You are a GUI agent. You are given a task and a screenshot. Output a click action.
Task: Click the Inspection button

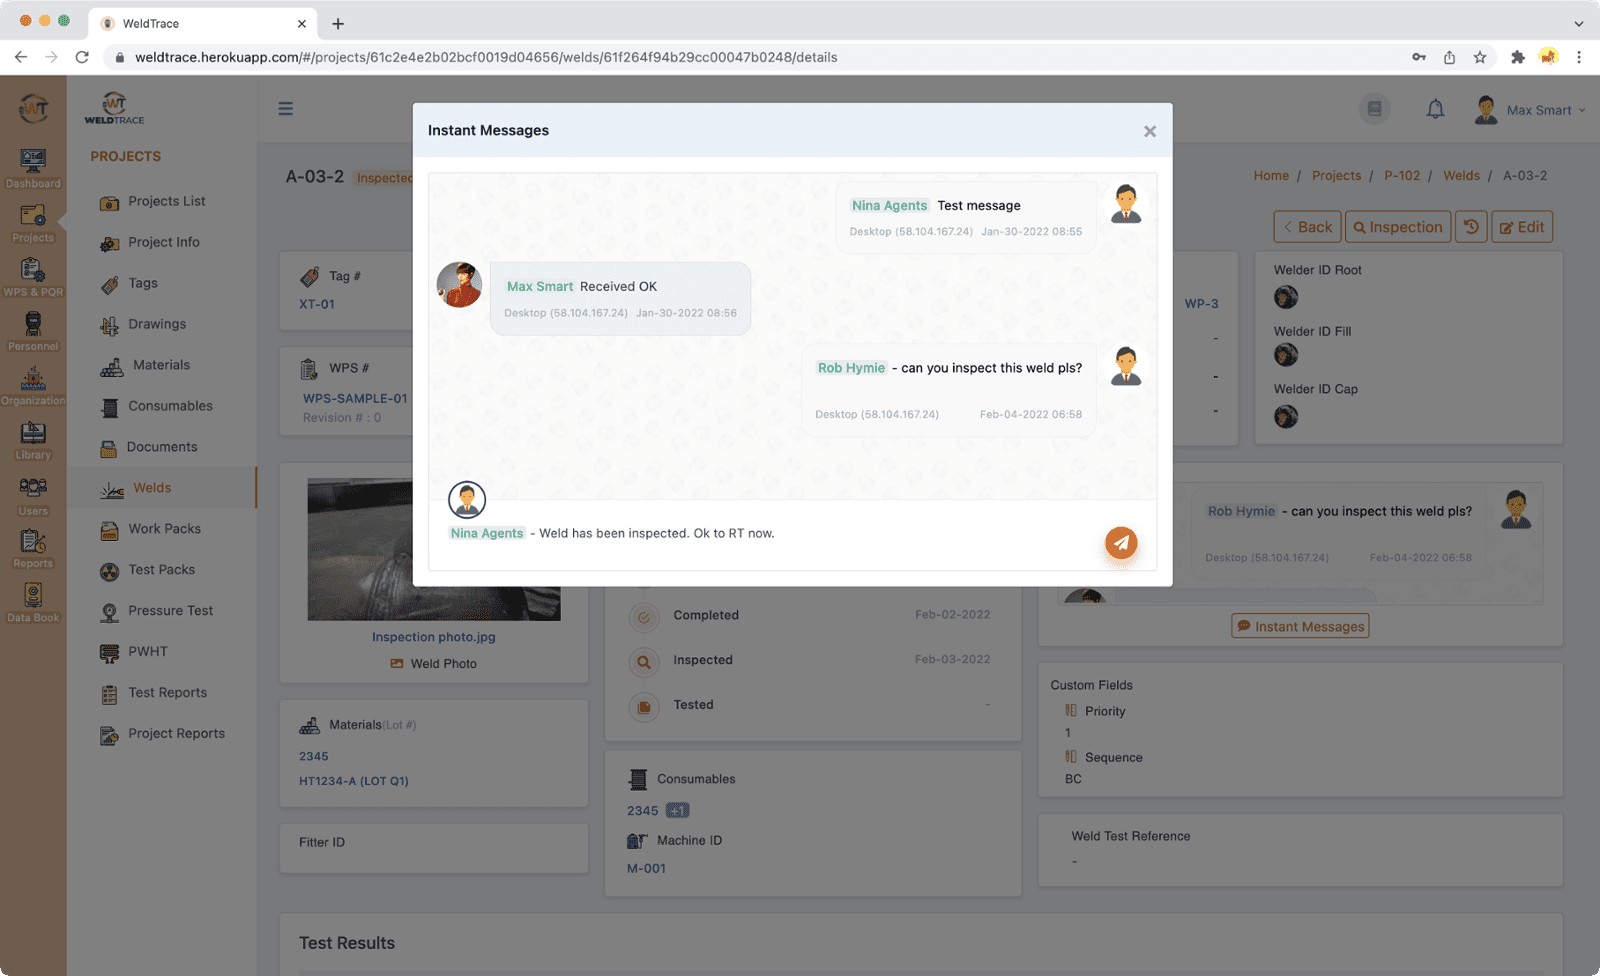[x=1397, y=227]
